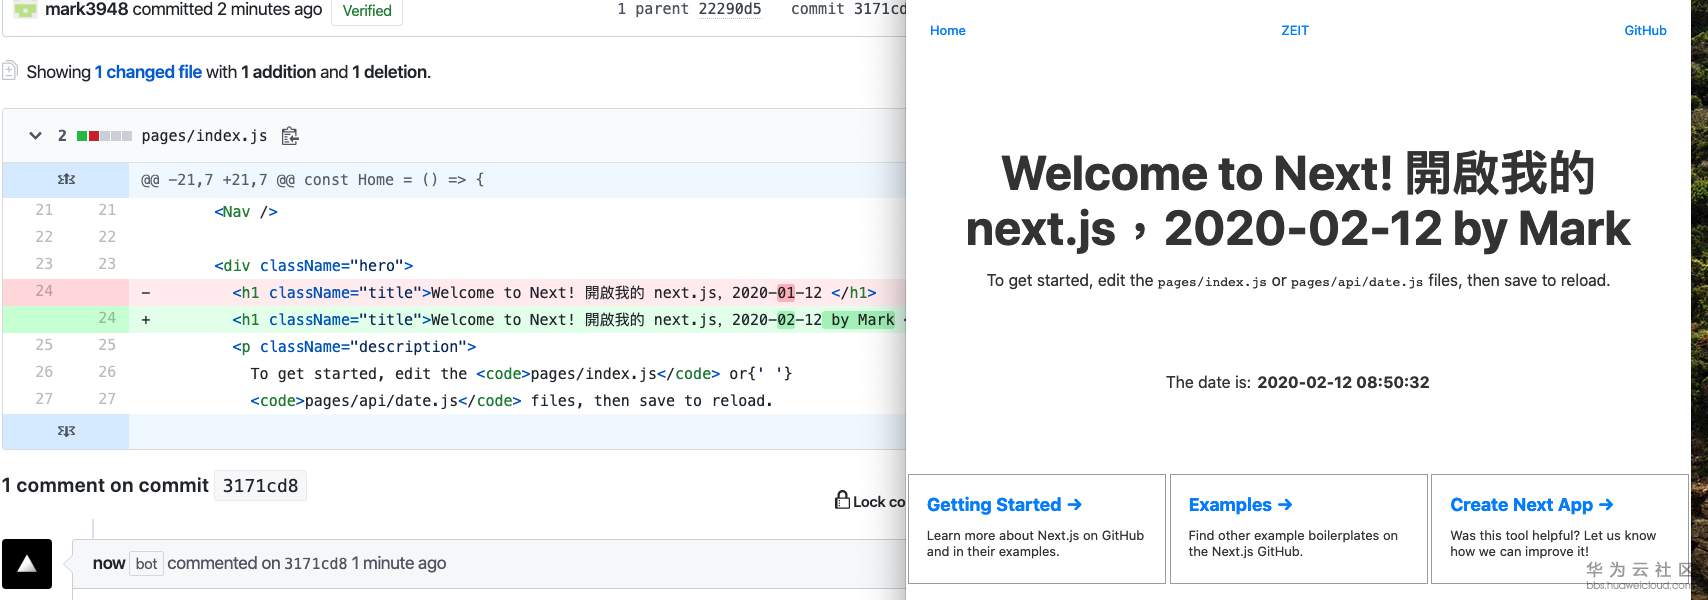Click old line number 21 in diff
Image resolution: width=1708 pixels, height=600 pixels.
click(44, 210)
